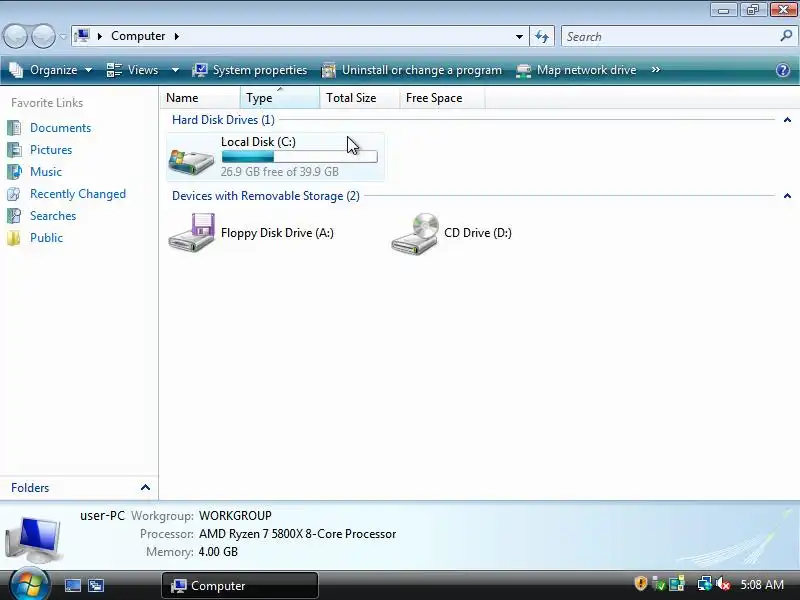Click the Documents folder icon in sidebar
The image size is (800, 600).
pyautogui.click(x=14, y=128)
